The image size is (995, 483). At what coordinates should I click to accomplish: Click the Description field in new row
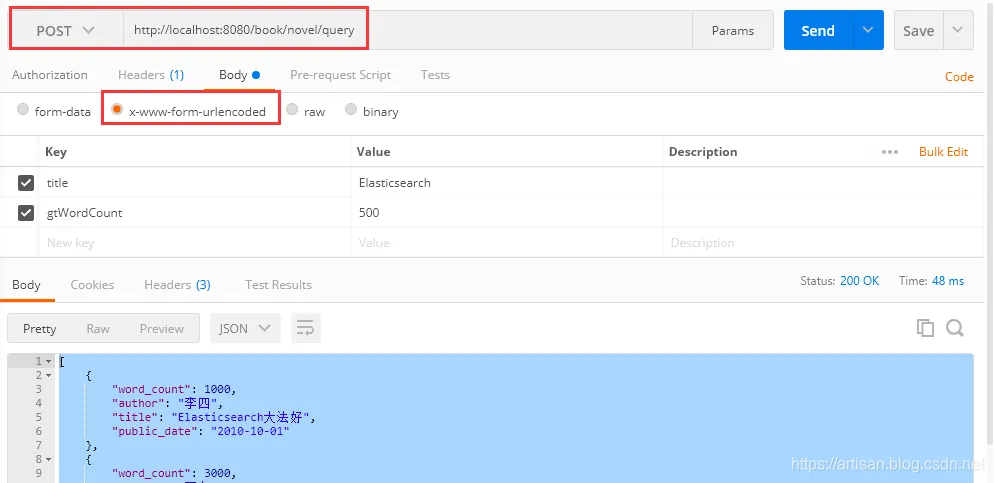tap(824, 242)
